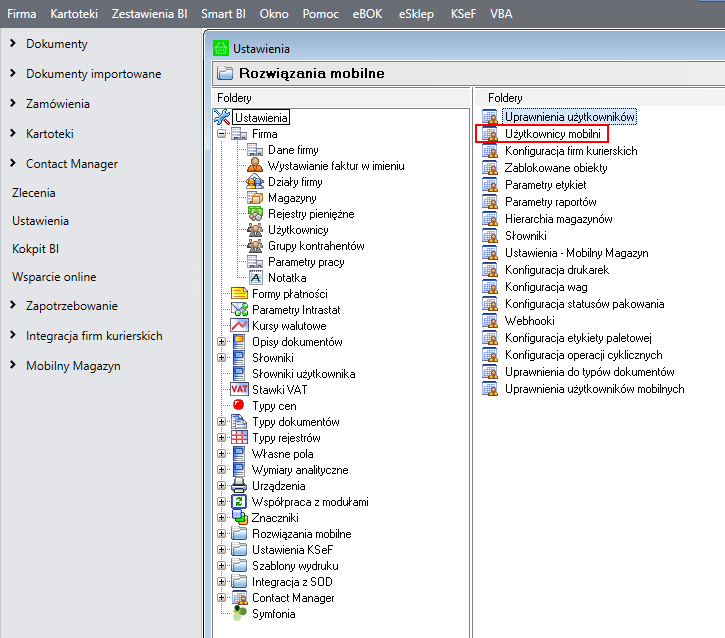Expand the Rozwiązania mobilne tree node
725x638 pixels.
click(222, 534)
